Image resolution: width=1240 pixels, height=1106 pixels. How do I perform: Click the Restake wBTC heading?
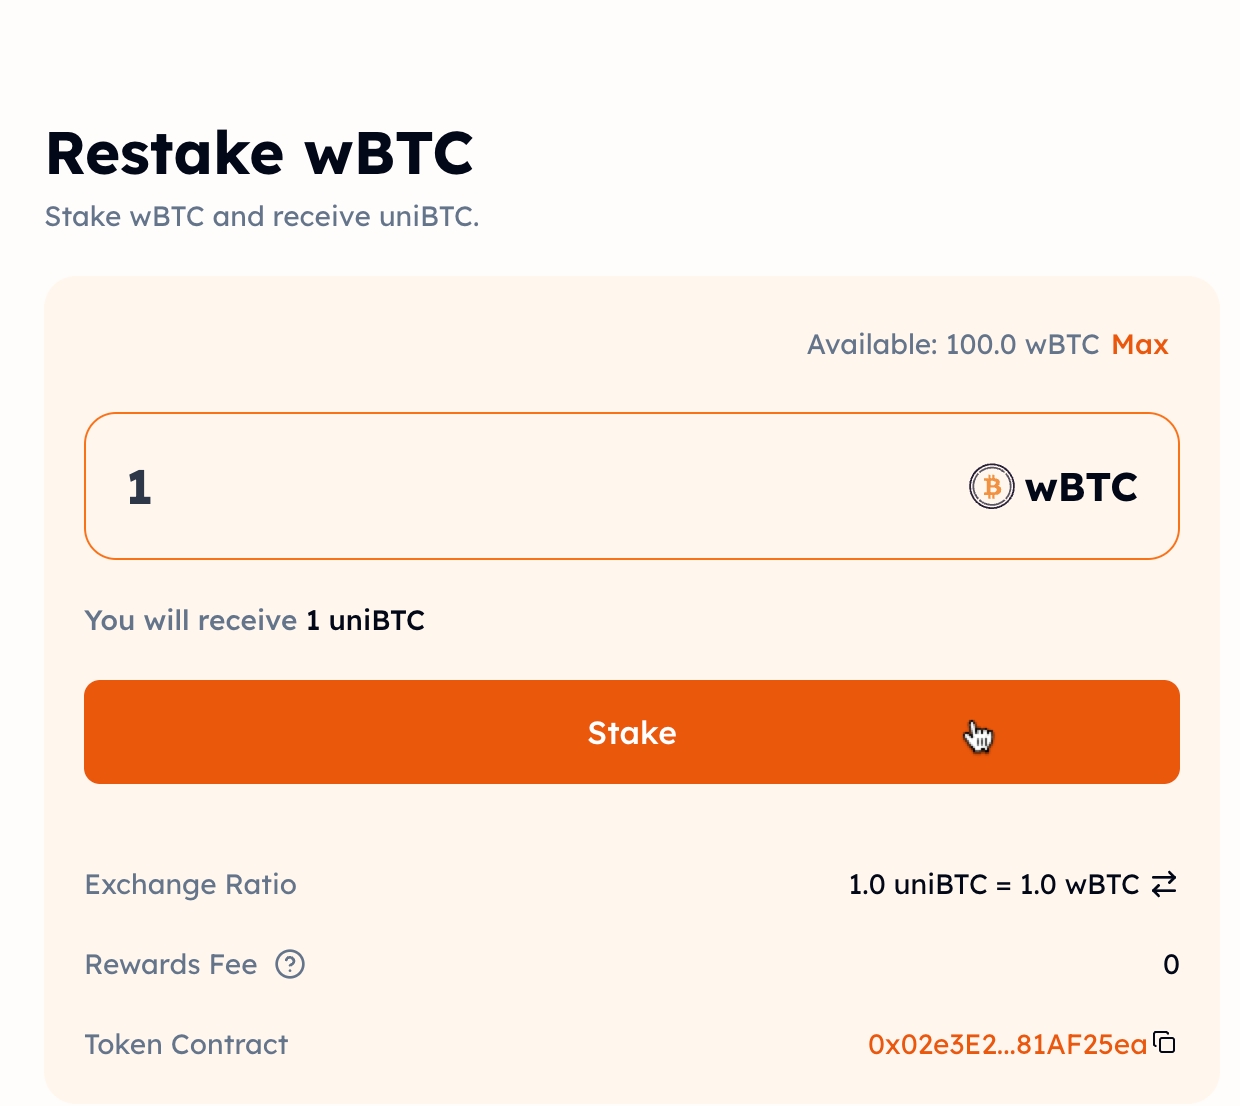pyautogui.click(x=260, y=154)
